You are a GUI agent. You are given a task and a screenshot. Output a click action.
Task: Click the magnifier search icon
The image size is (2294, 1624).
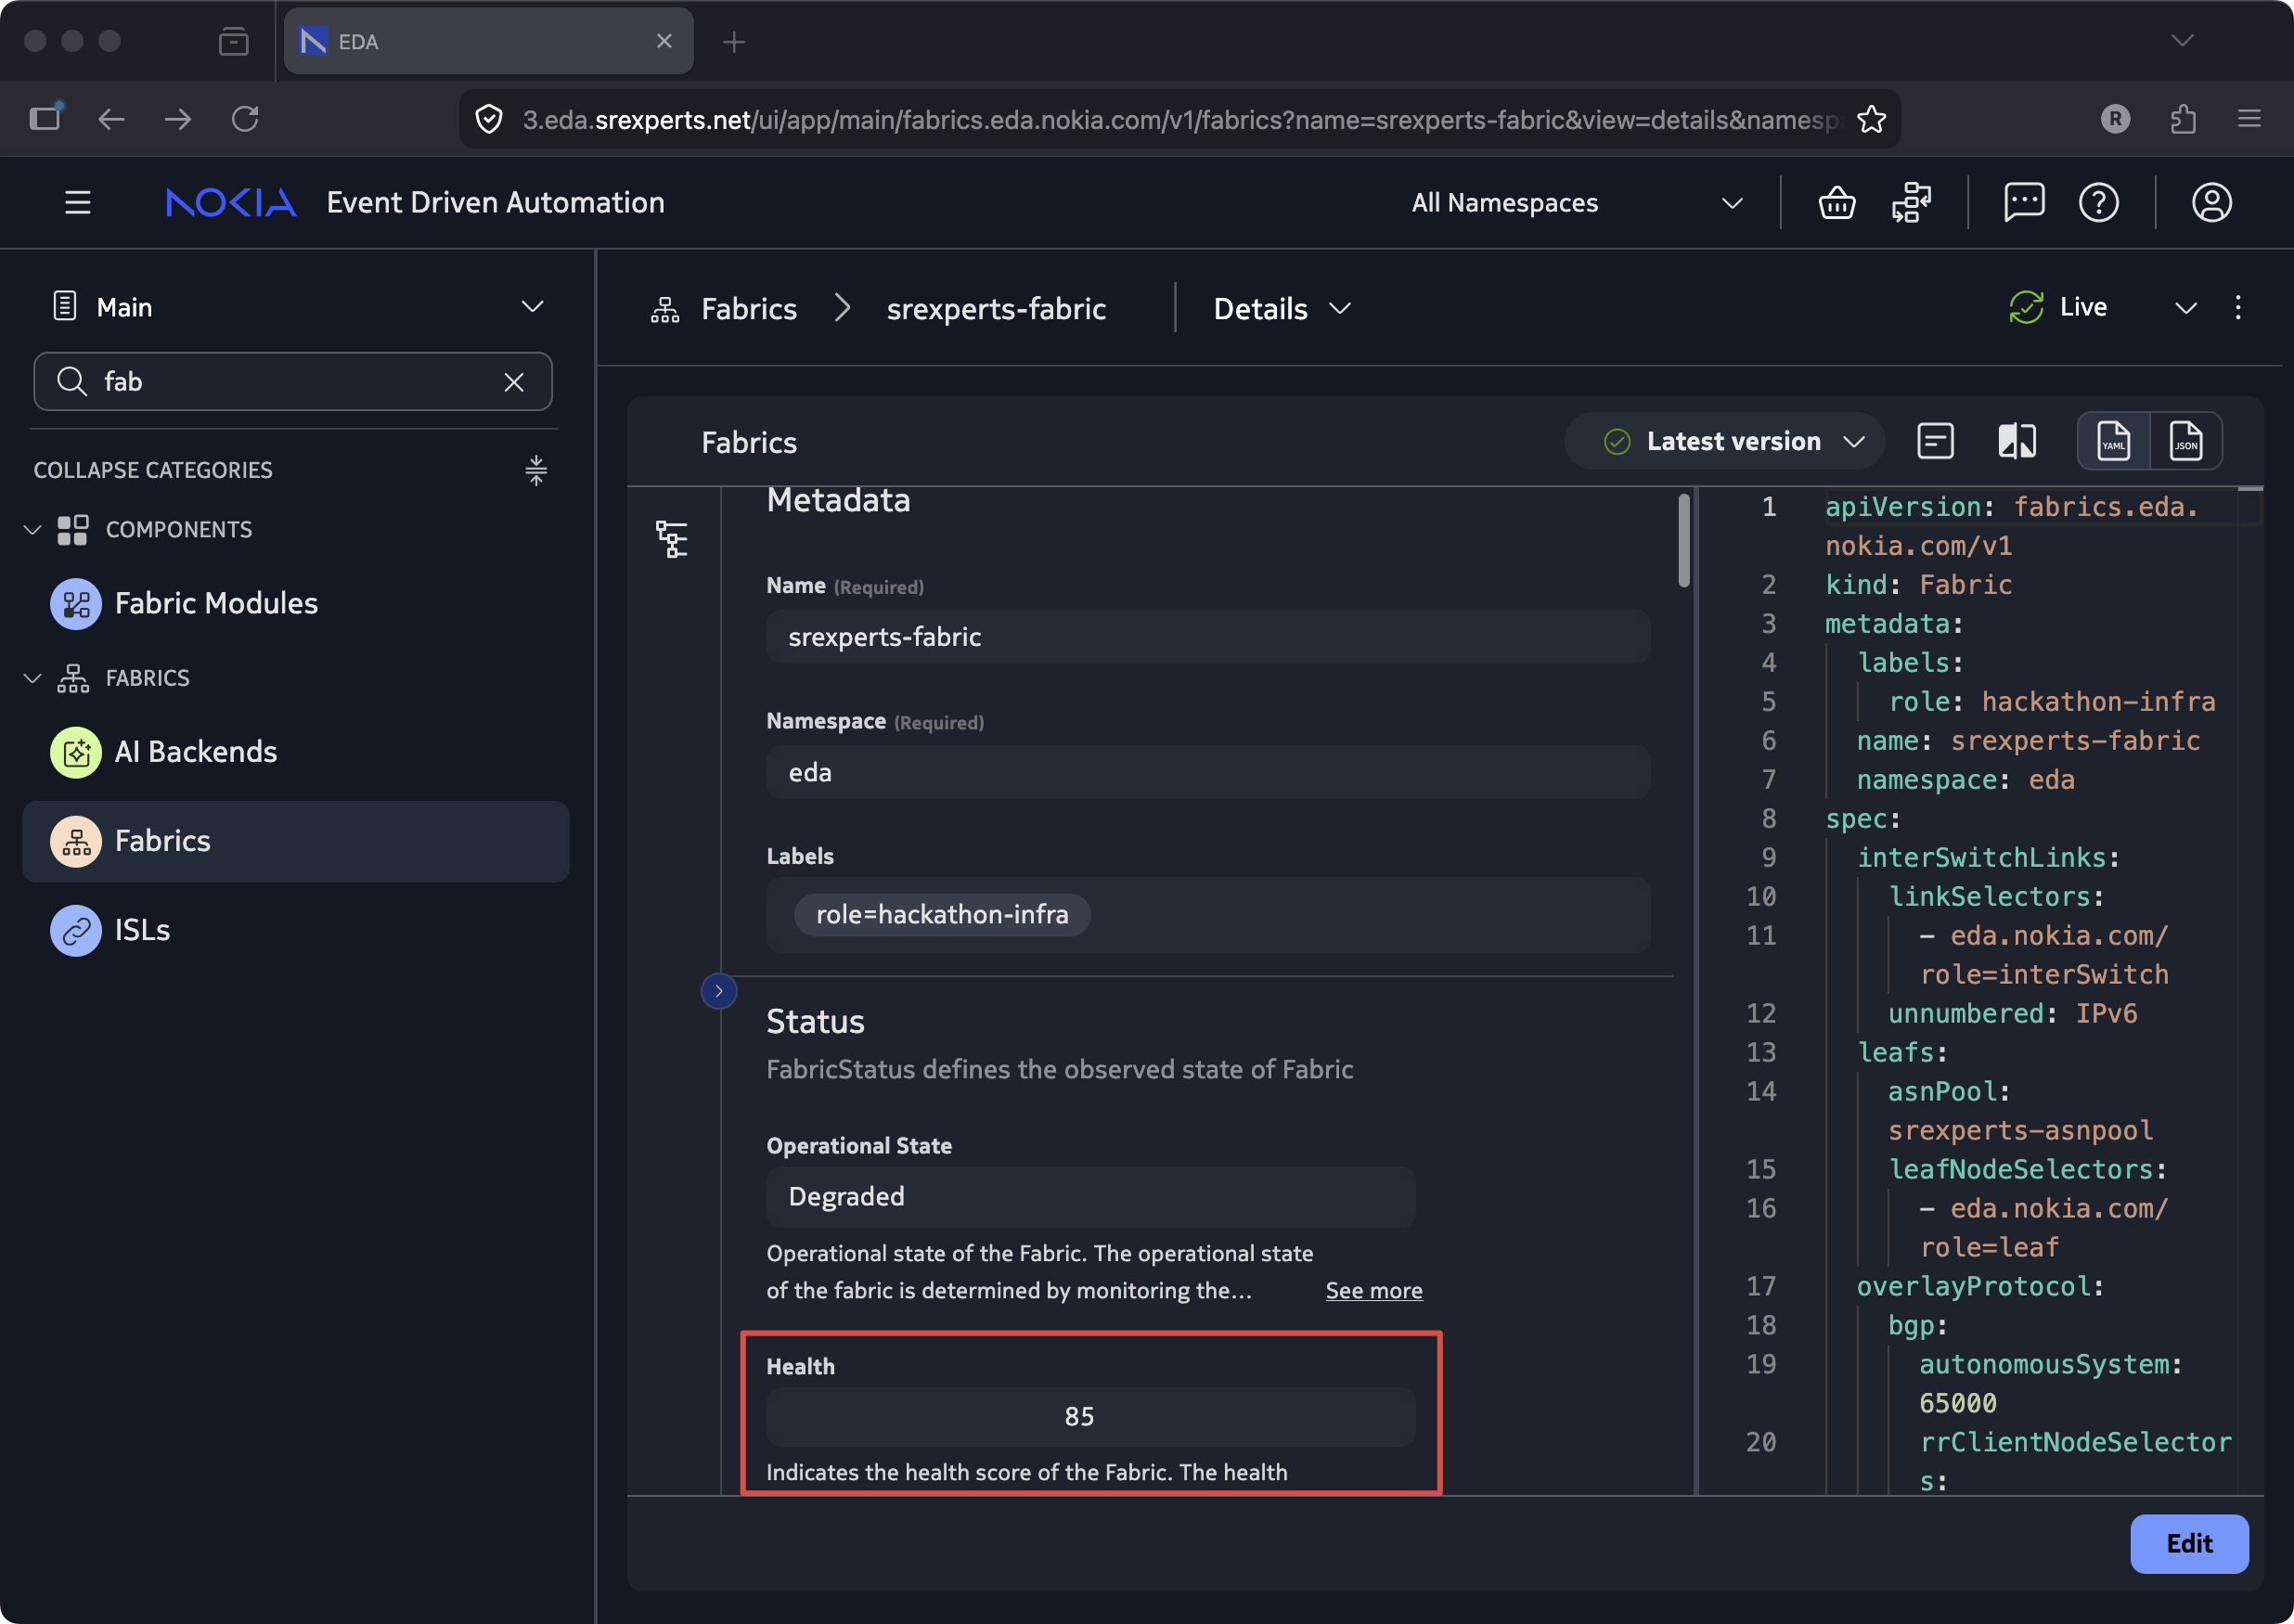[71, 382]
